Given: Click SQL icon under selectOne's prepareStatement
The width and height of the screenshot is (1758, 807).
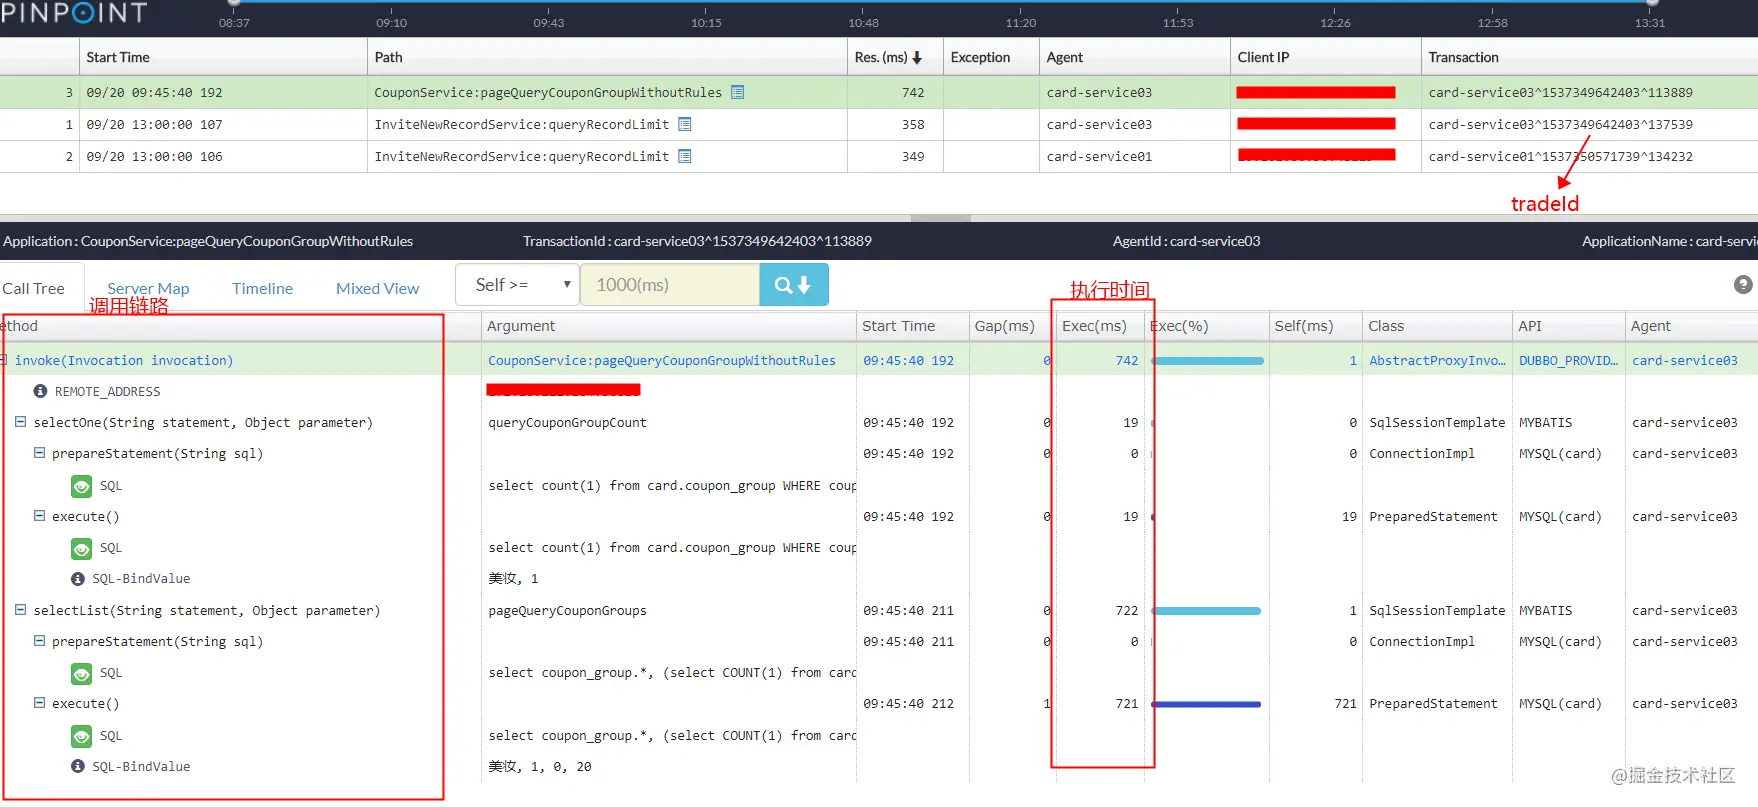Looking at the screenshot, I should (x=82, y=486).
